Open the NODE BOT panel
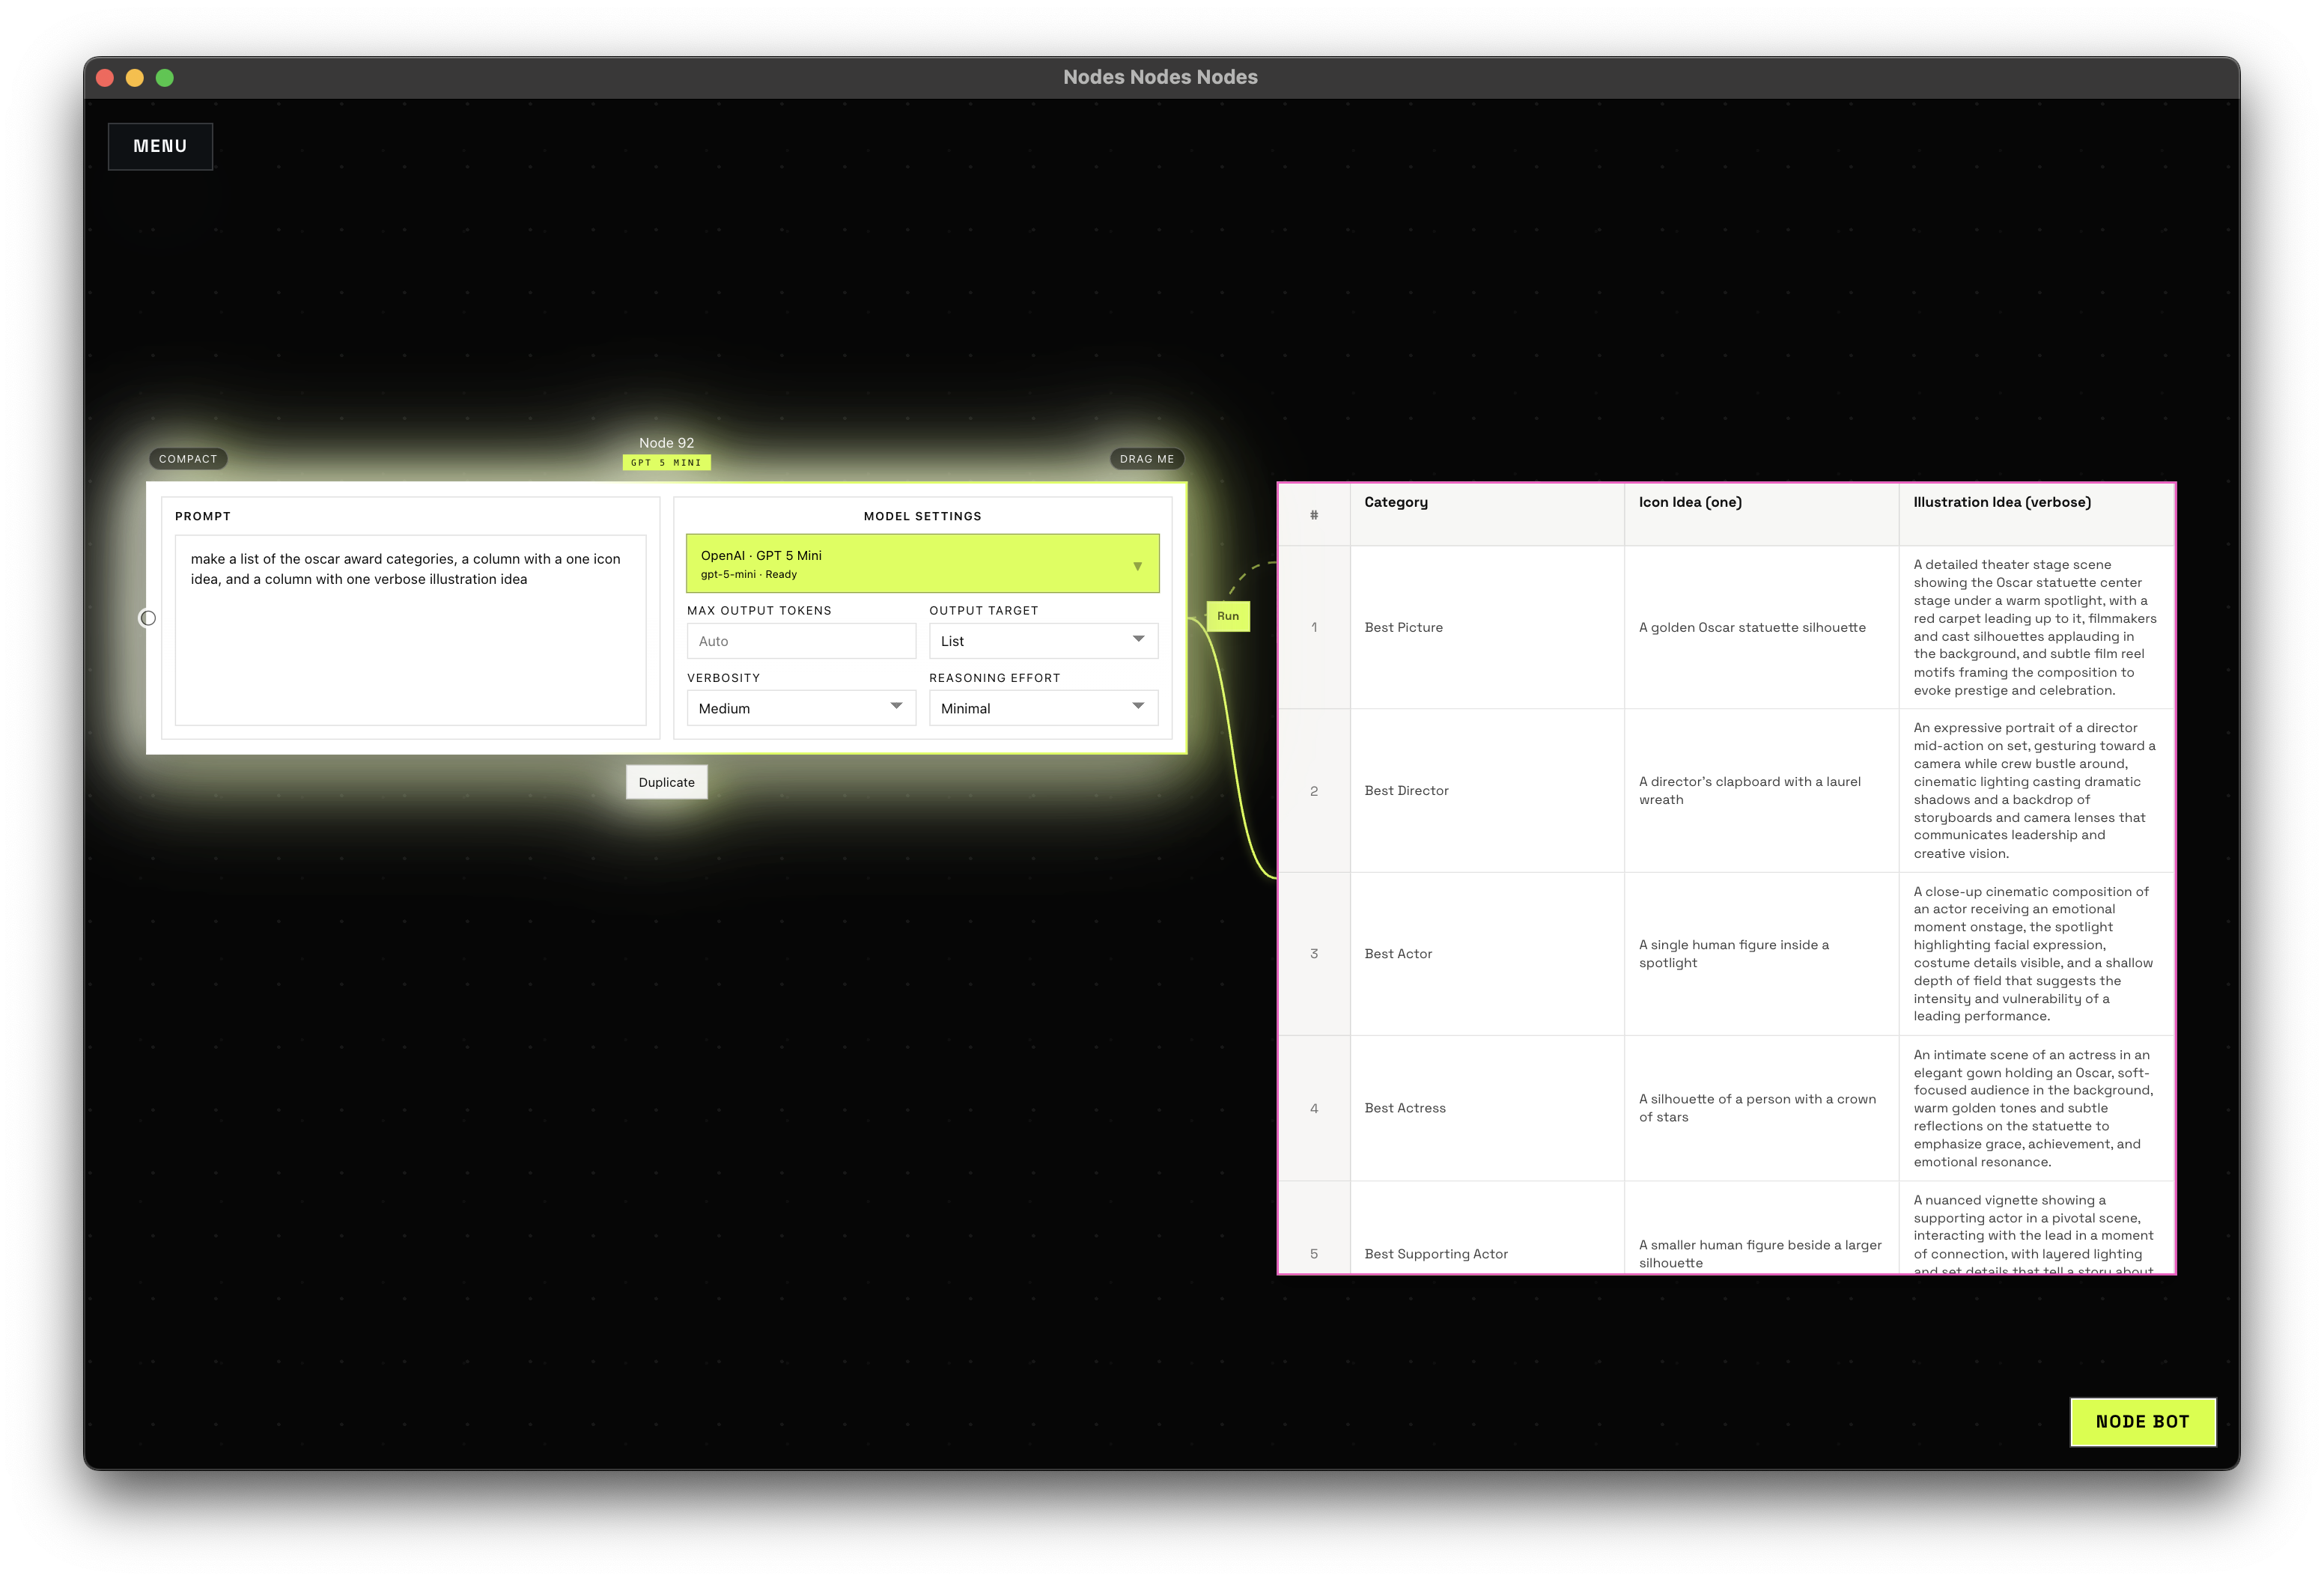Image resolution: width=2324 pixels, height=1581 pixels. click(2142, 1421)
